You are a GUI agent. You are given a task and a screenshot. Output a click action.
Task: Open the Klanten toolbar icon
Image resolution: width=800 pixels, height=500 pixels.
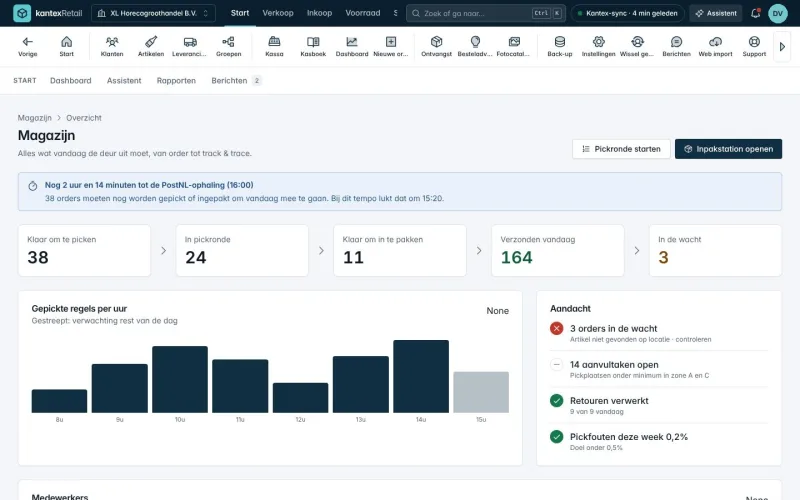point(112,46)
